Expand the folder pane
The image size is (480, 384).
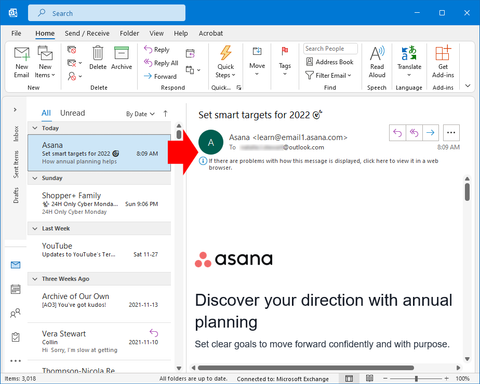pyautogui.click(x=15, y=109)
